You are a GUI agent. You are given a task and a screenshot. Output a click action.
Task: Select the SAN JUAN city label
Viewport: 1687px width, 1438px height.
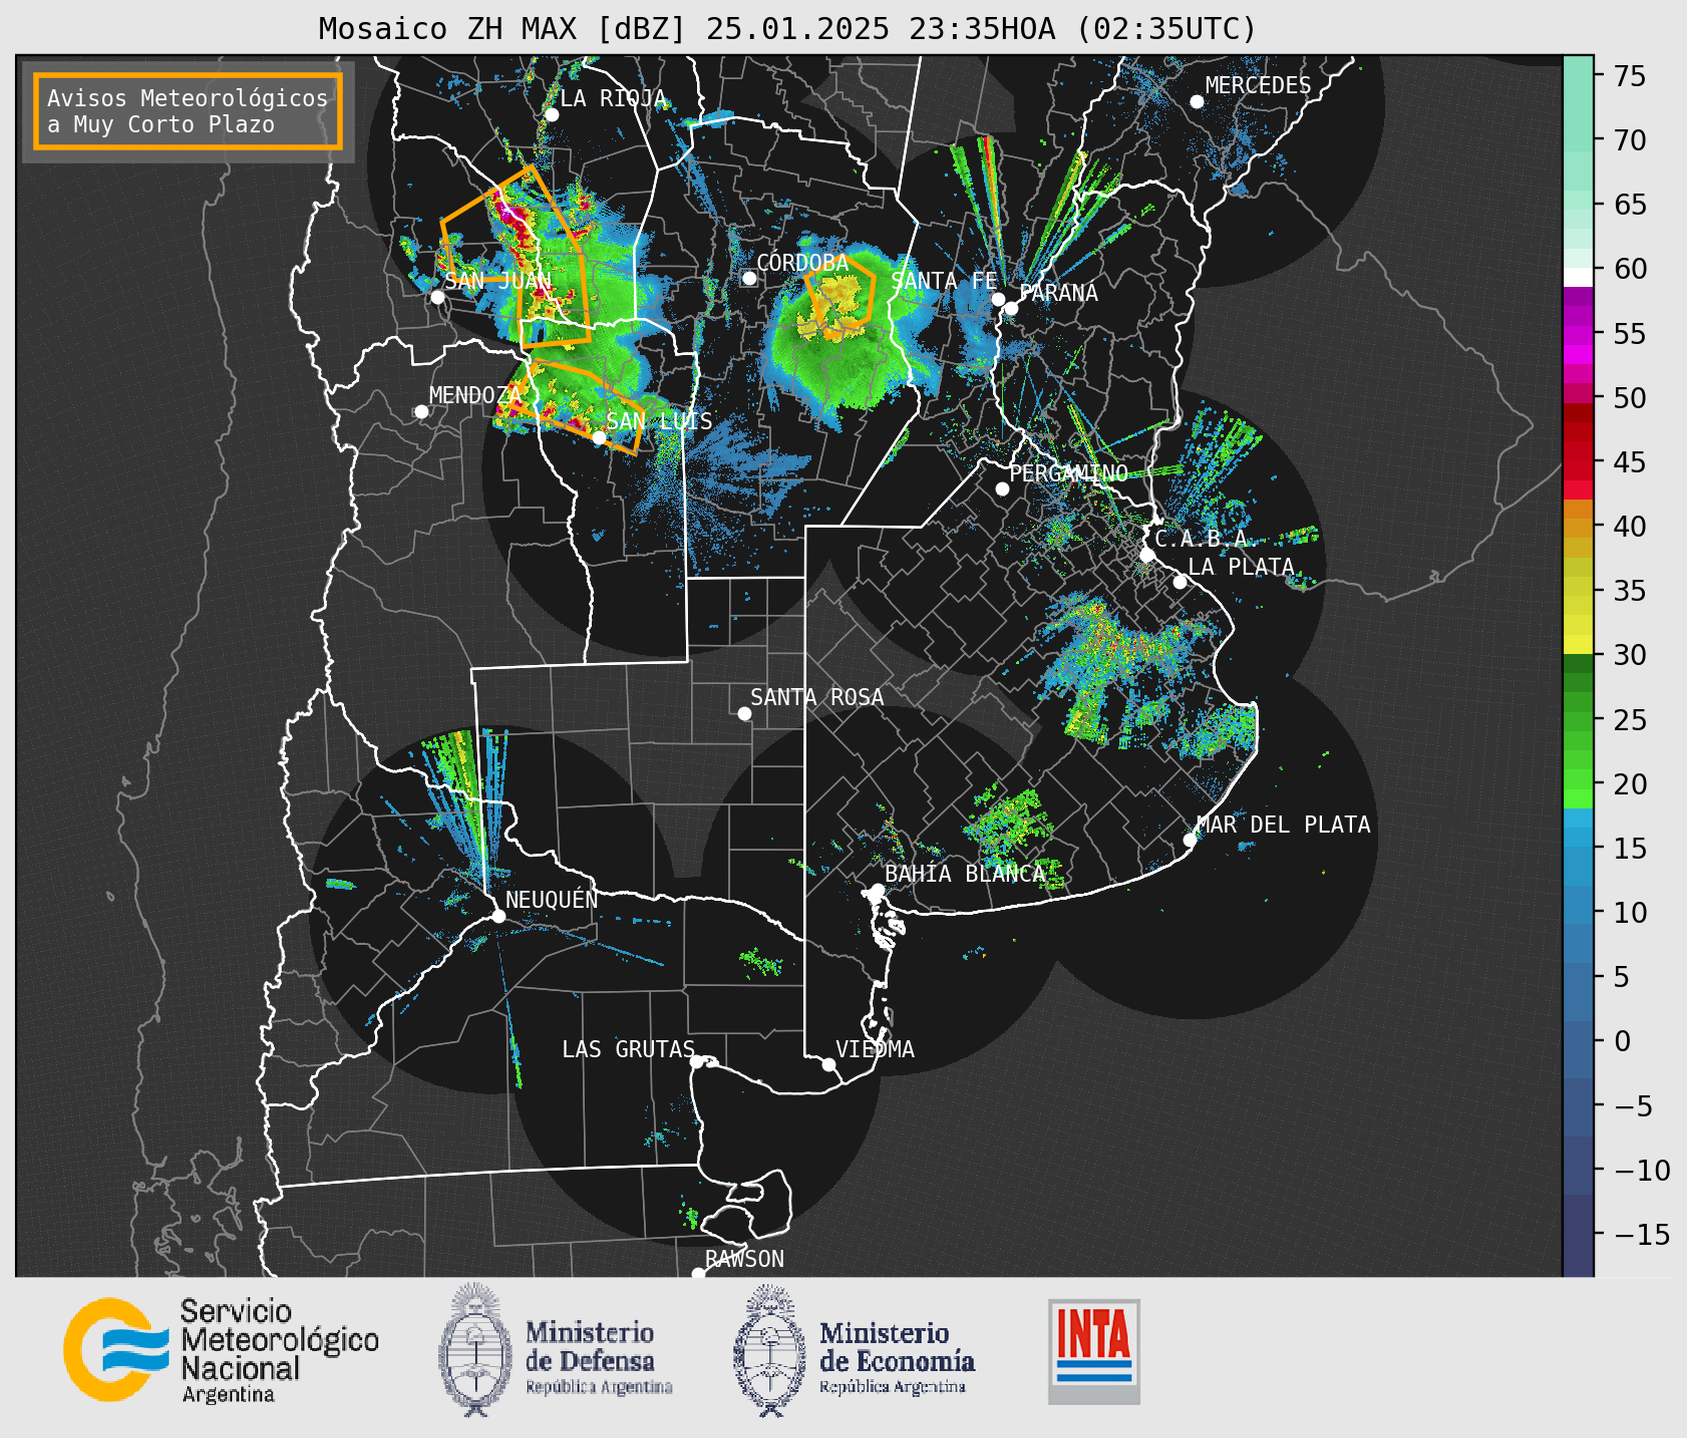(x=497, y=281)
